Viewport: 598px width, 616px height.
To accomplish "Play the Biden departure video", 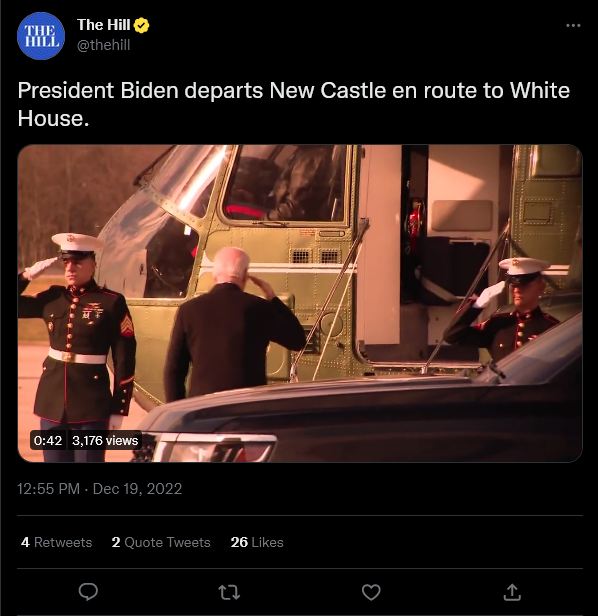I will [x=300, y=303].
